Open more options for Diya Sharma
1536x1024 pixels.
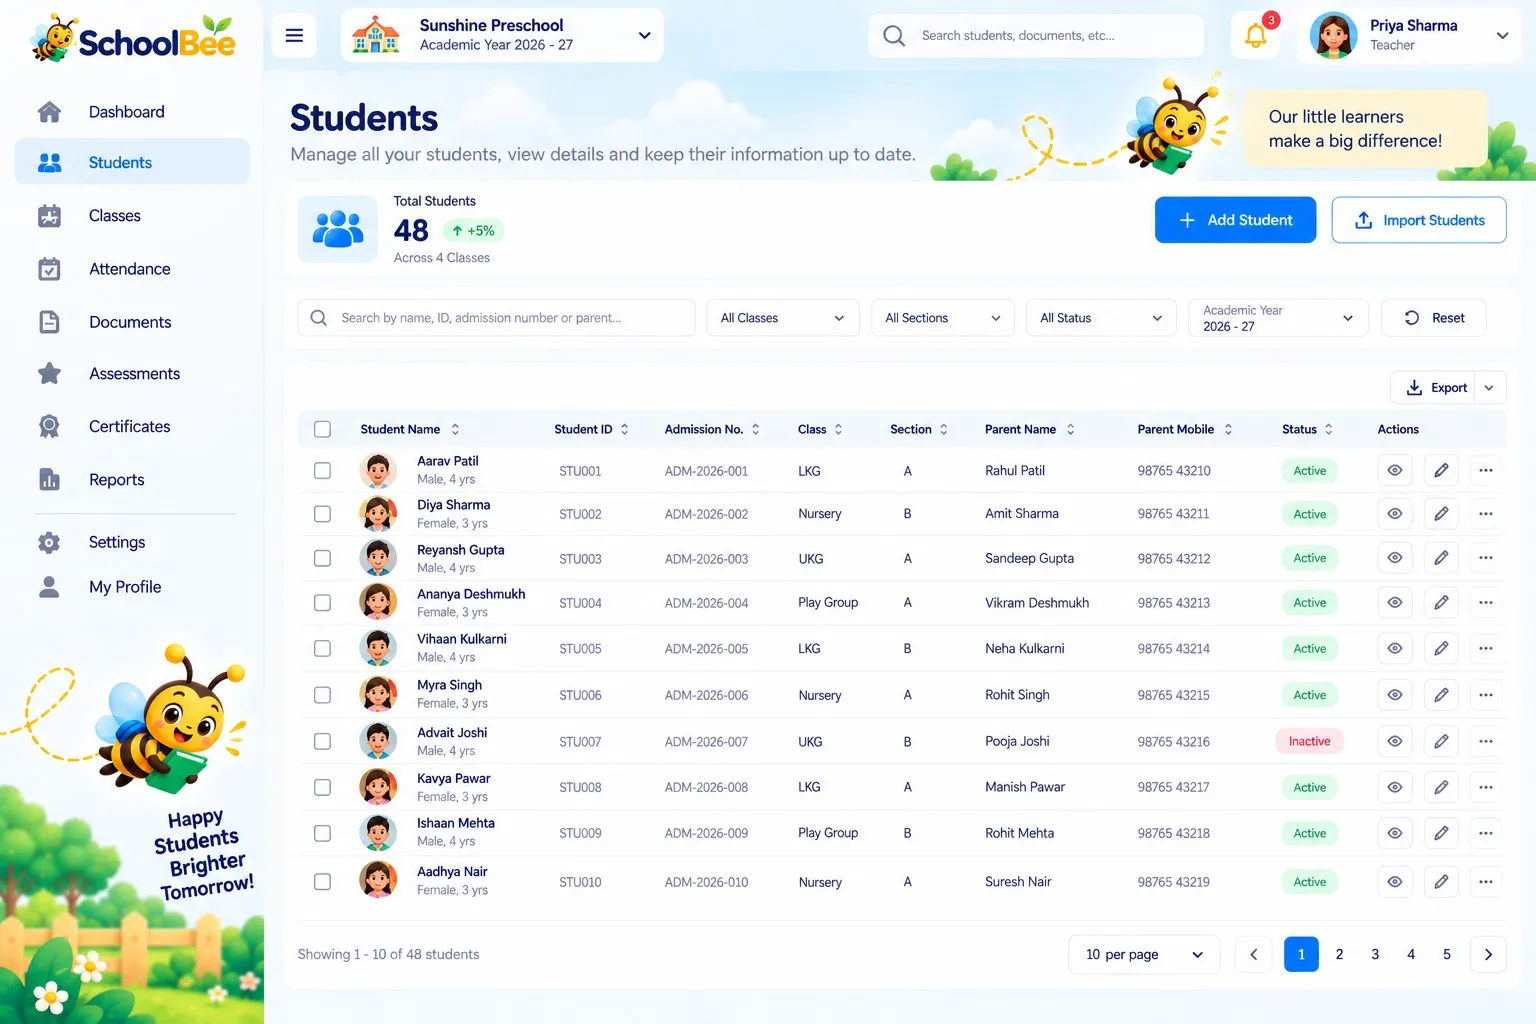pos(1486,514)
